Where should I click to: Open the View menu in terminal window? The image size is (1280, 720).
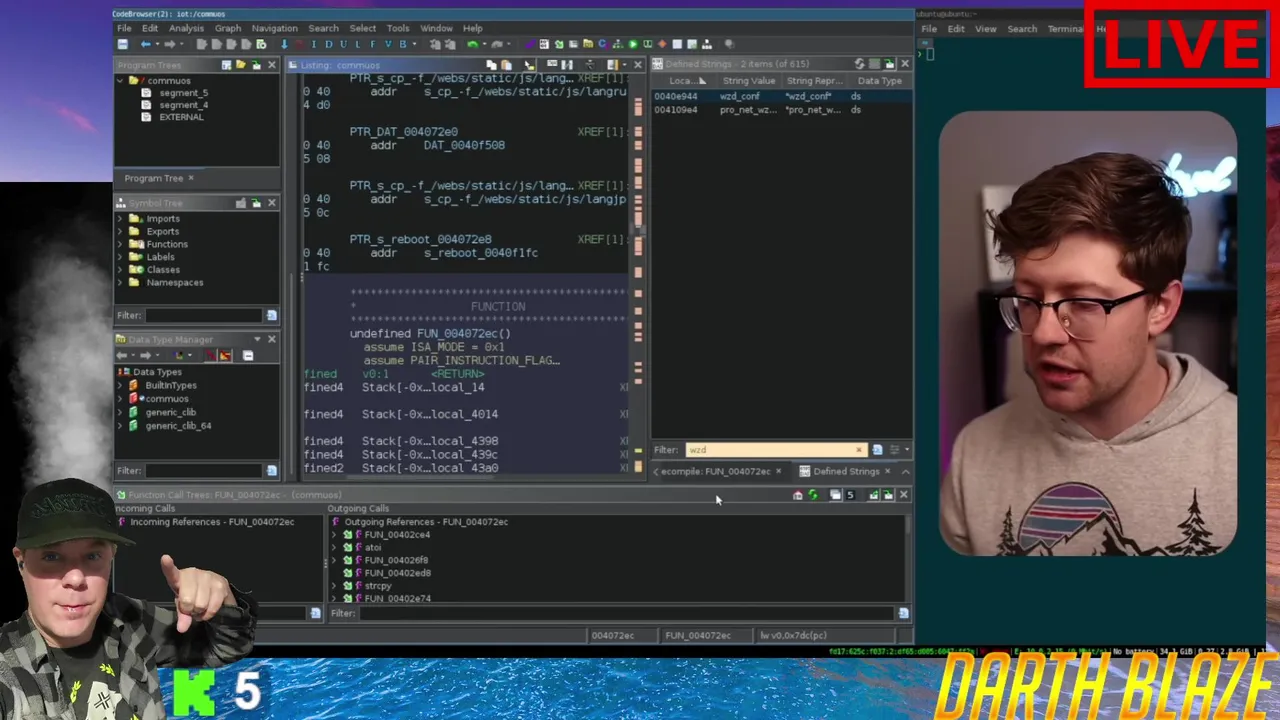point(986,29)
